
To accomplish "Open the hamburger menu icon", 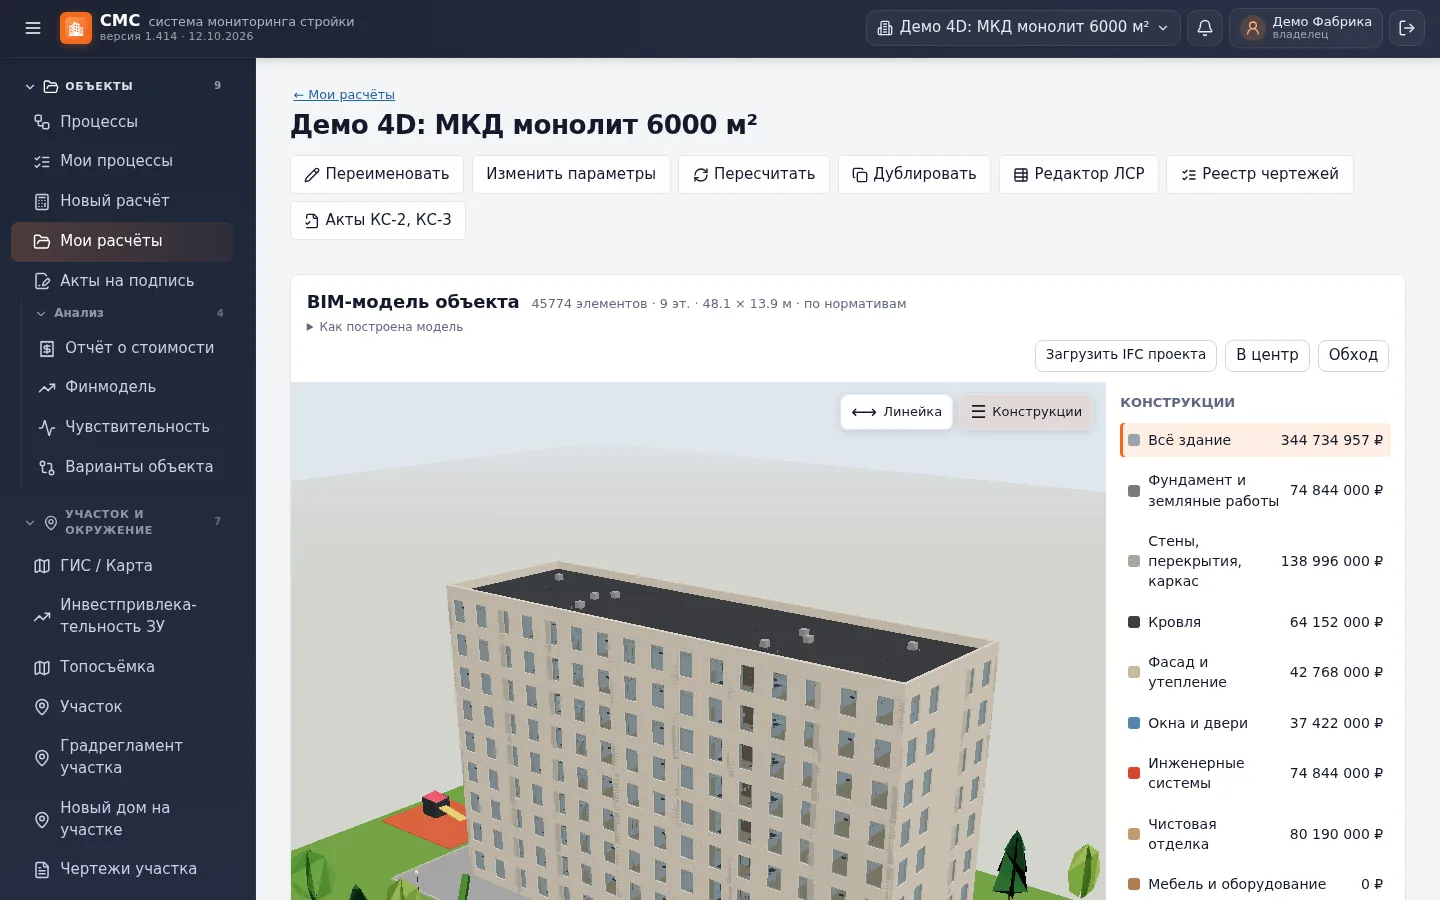I will [33, 28].
